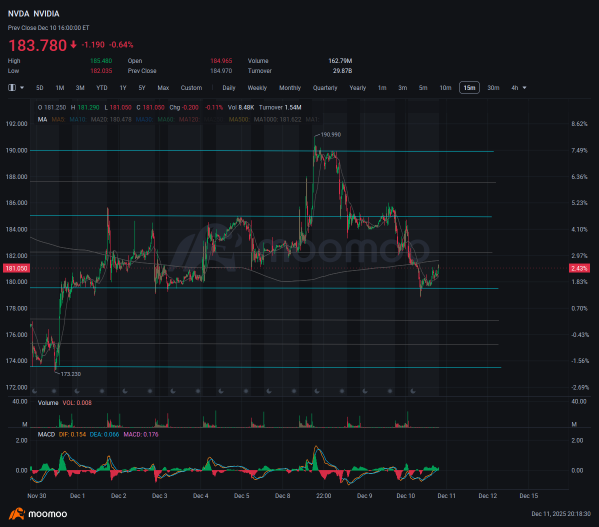599x527 pixels.
Task: Click the MACD indicator label
Action: click(46, 435)
